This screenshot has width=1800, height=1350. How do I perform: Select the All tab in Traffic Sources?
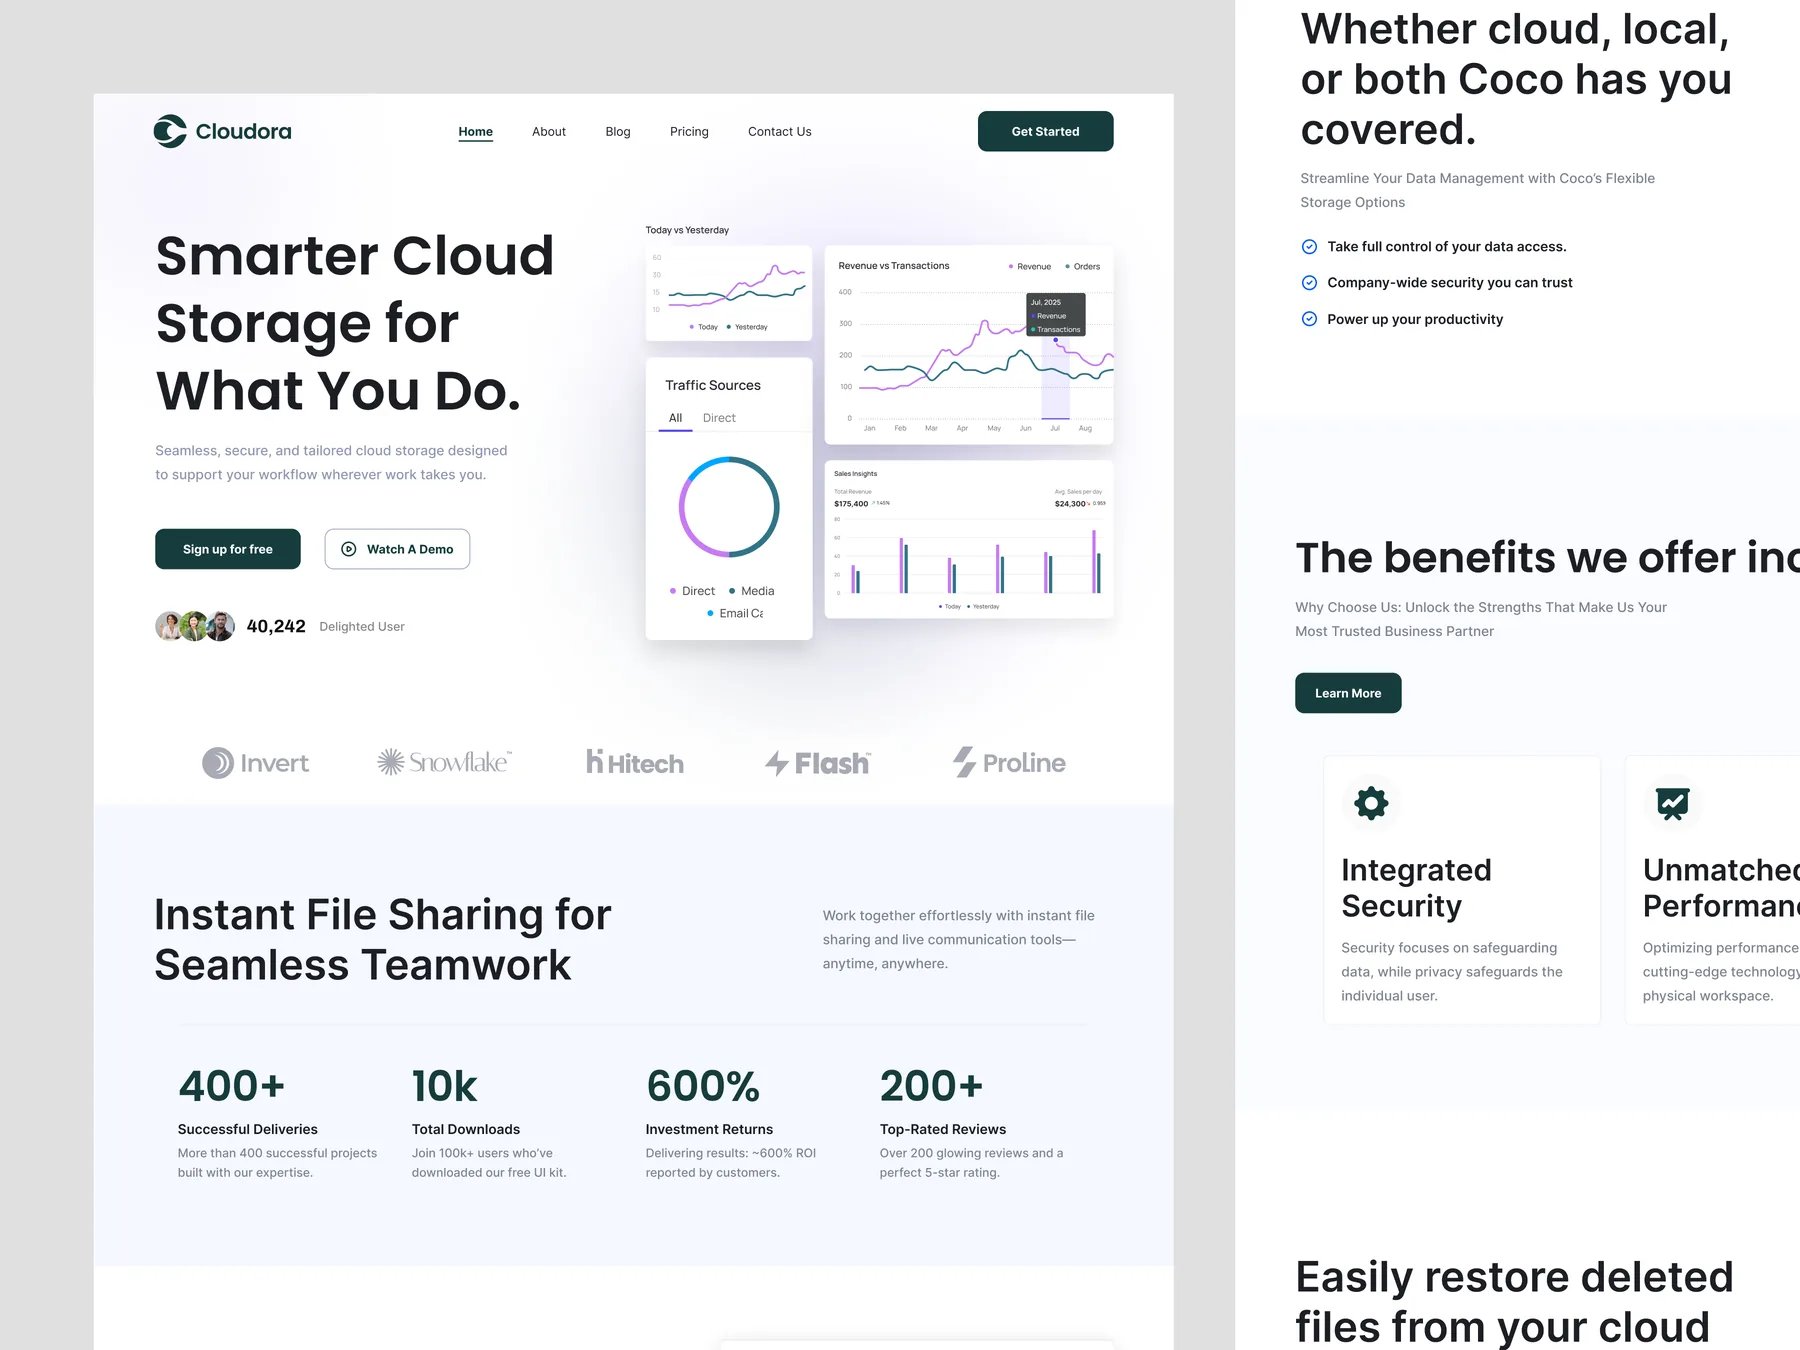[x=675, y=418]
